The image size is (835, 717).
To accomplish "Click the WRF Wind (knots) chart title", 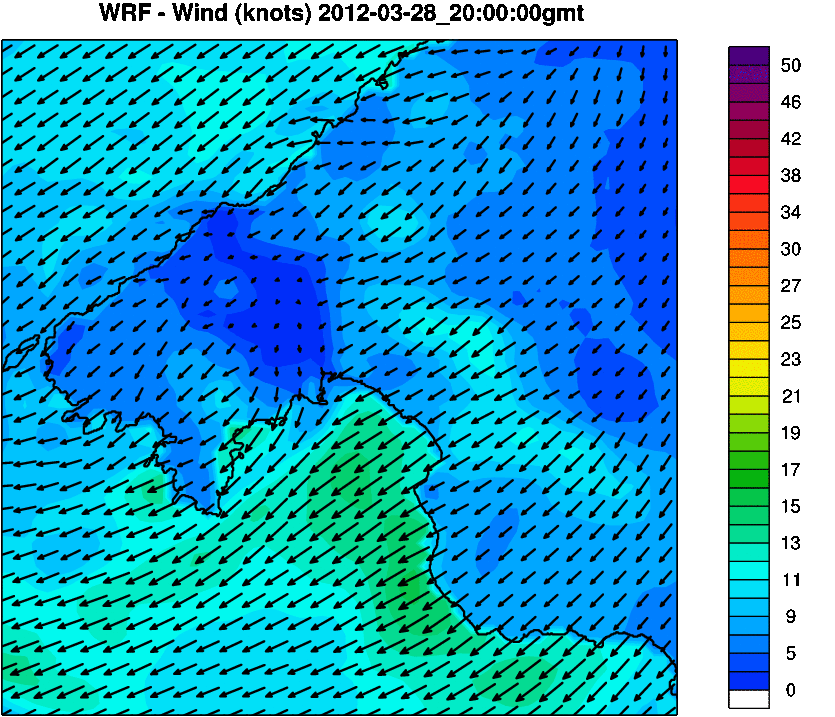I will (x=341, y=13).
